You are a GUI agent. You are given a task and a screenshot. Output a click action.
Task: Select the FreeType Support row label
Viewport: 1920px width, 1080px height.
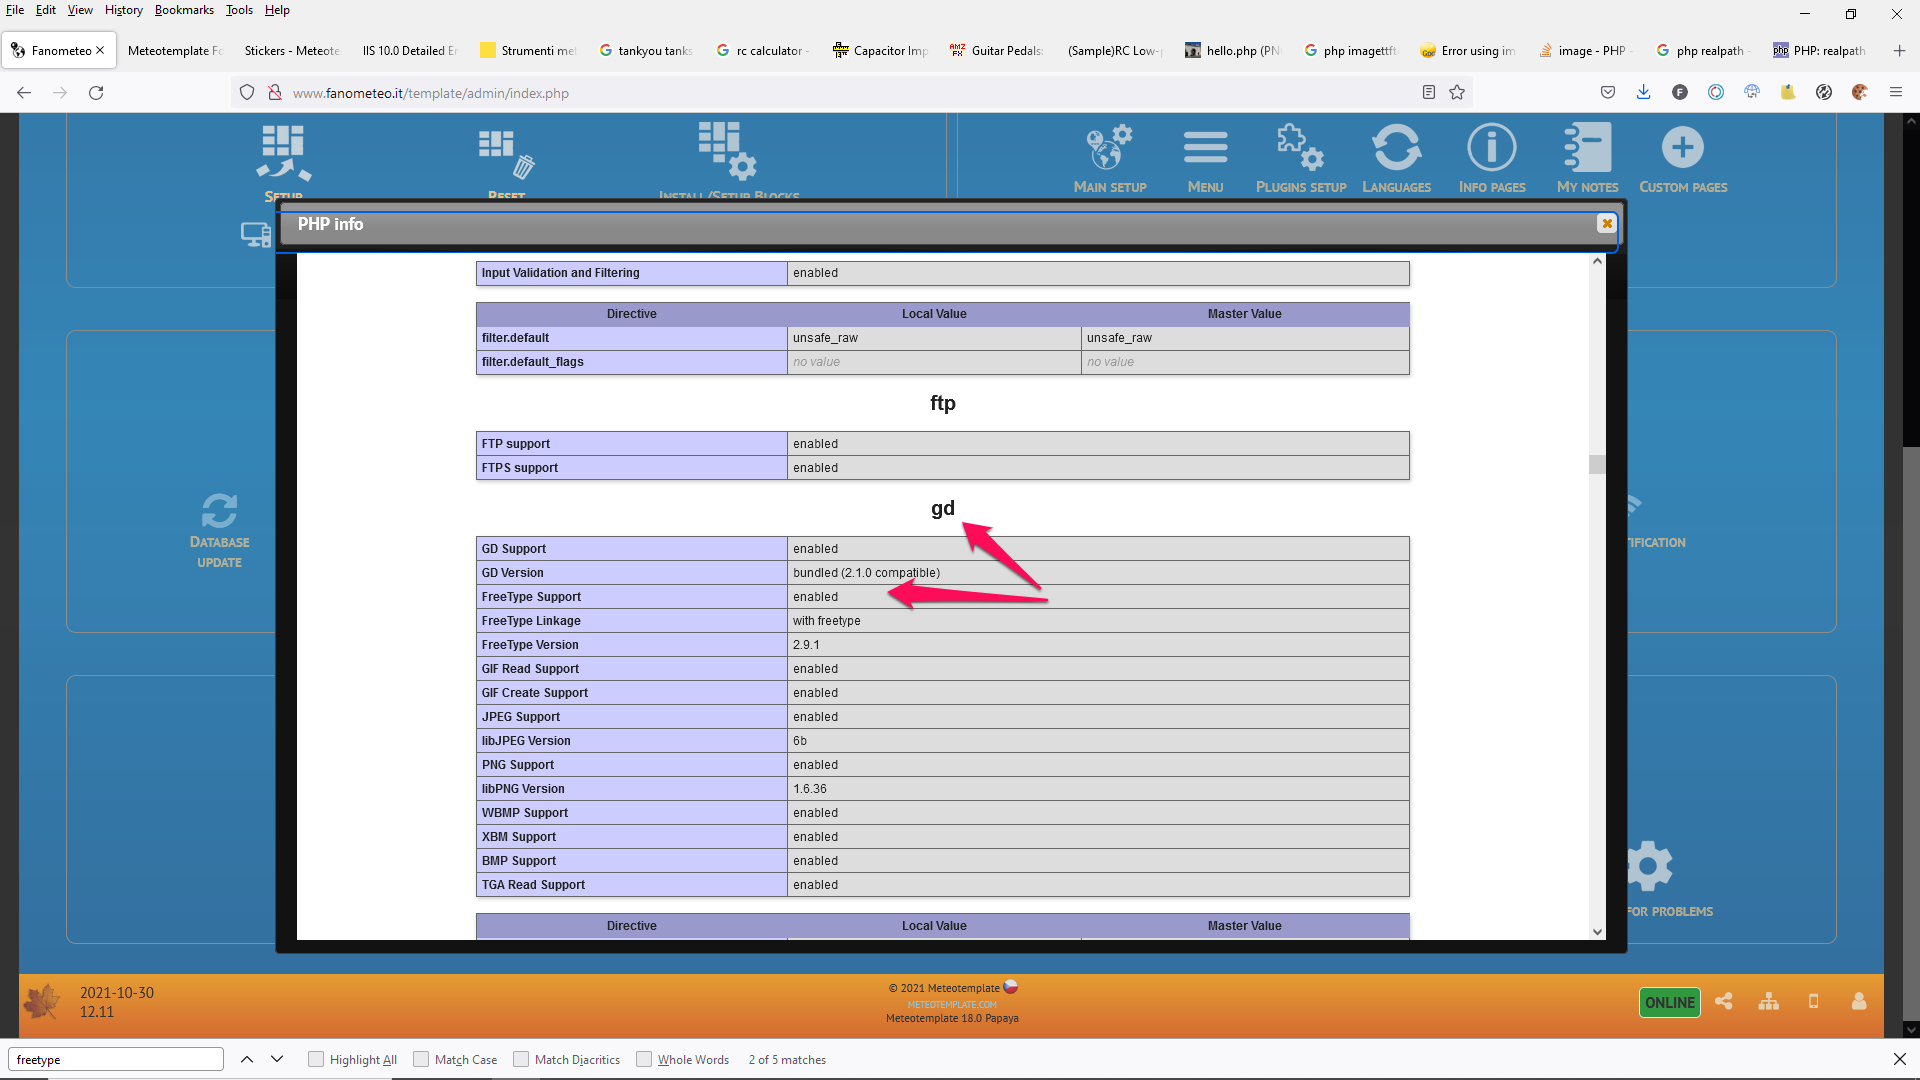click(x=531, y=597)
